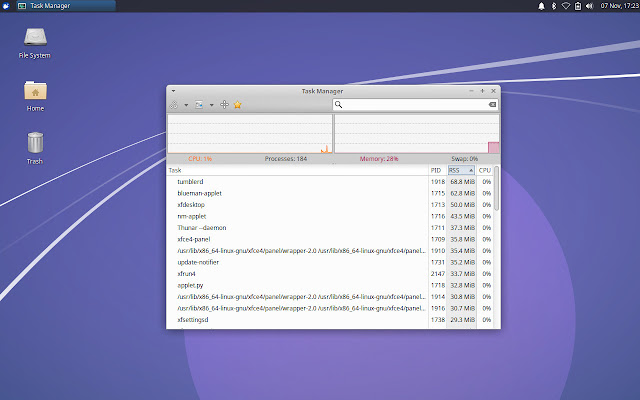Select the wrapper-2.0 row with PID 1910
This screenshot has height=400, width=640.
tap(330, 251)
